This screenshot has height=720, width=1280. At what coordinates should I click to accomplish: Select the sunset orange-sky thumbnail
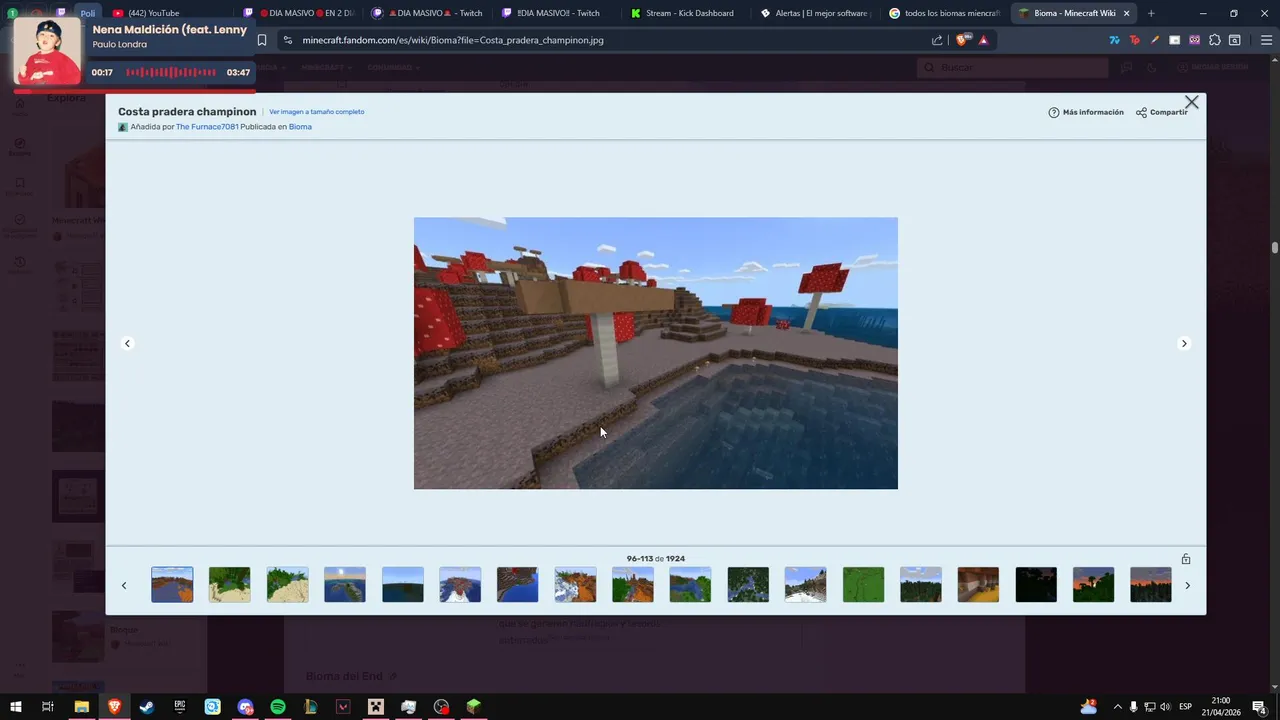tap(1093, 585)
